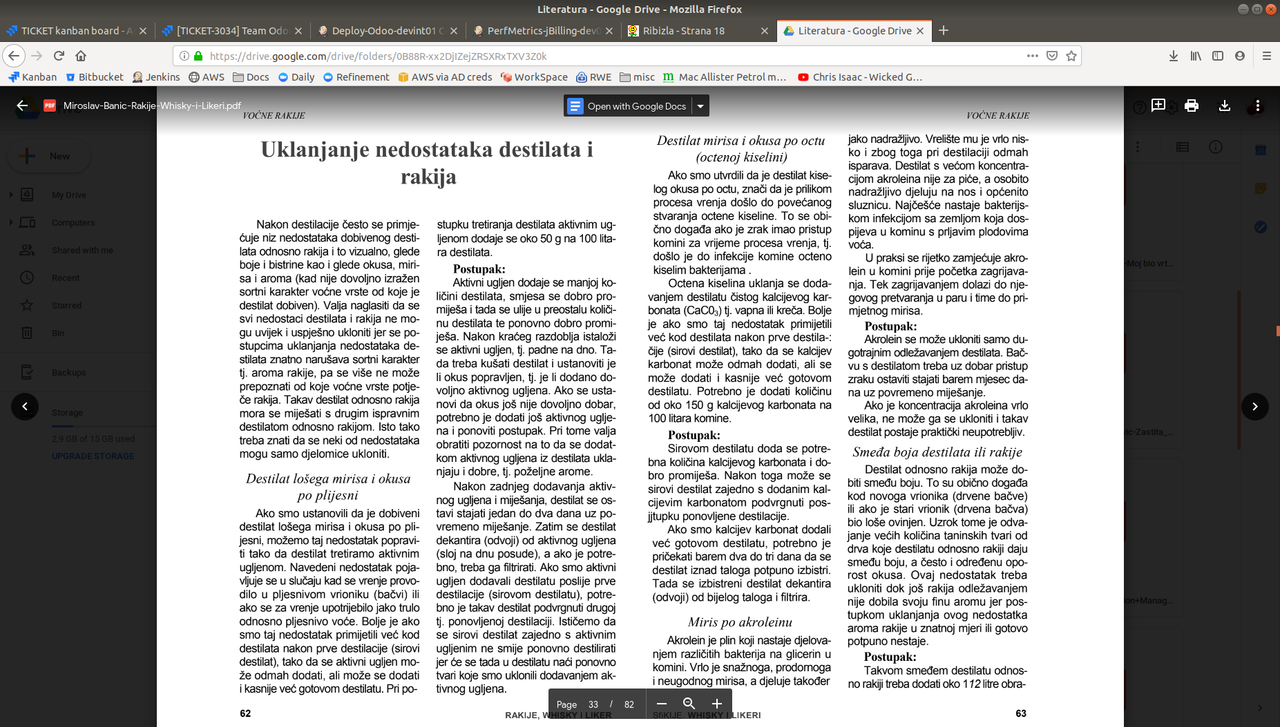Click the red PDF file type icon
This screenshot has width=1280, height=727.
pyautogui.click(x=49, y=105)
